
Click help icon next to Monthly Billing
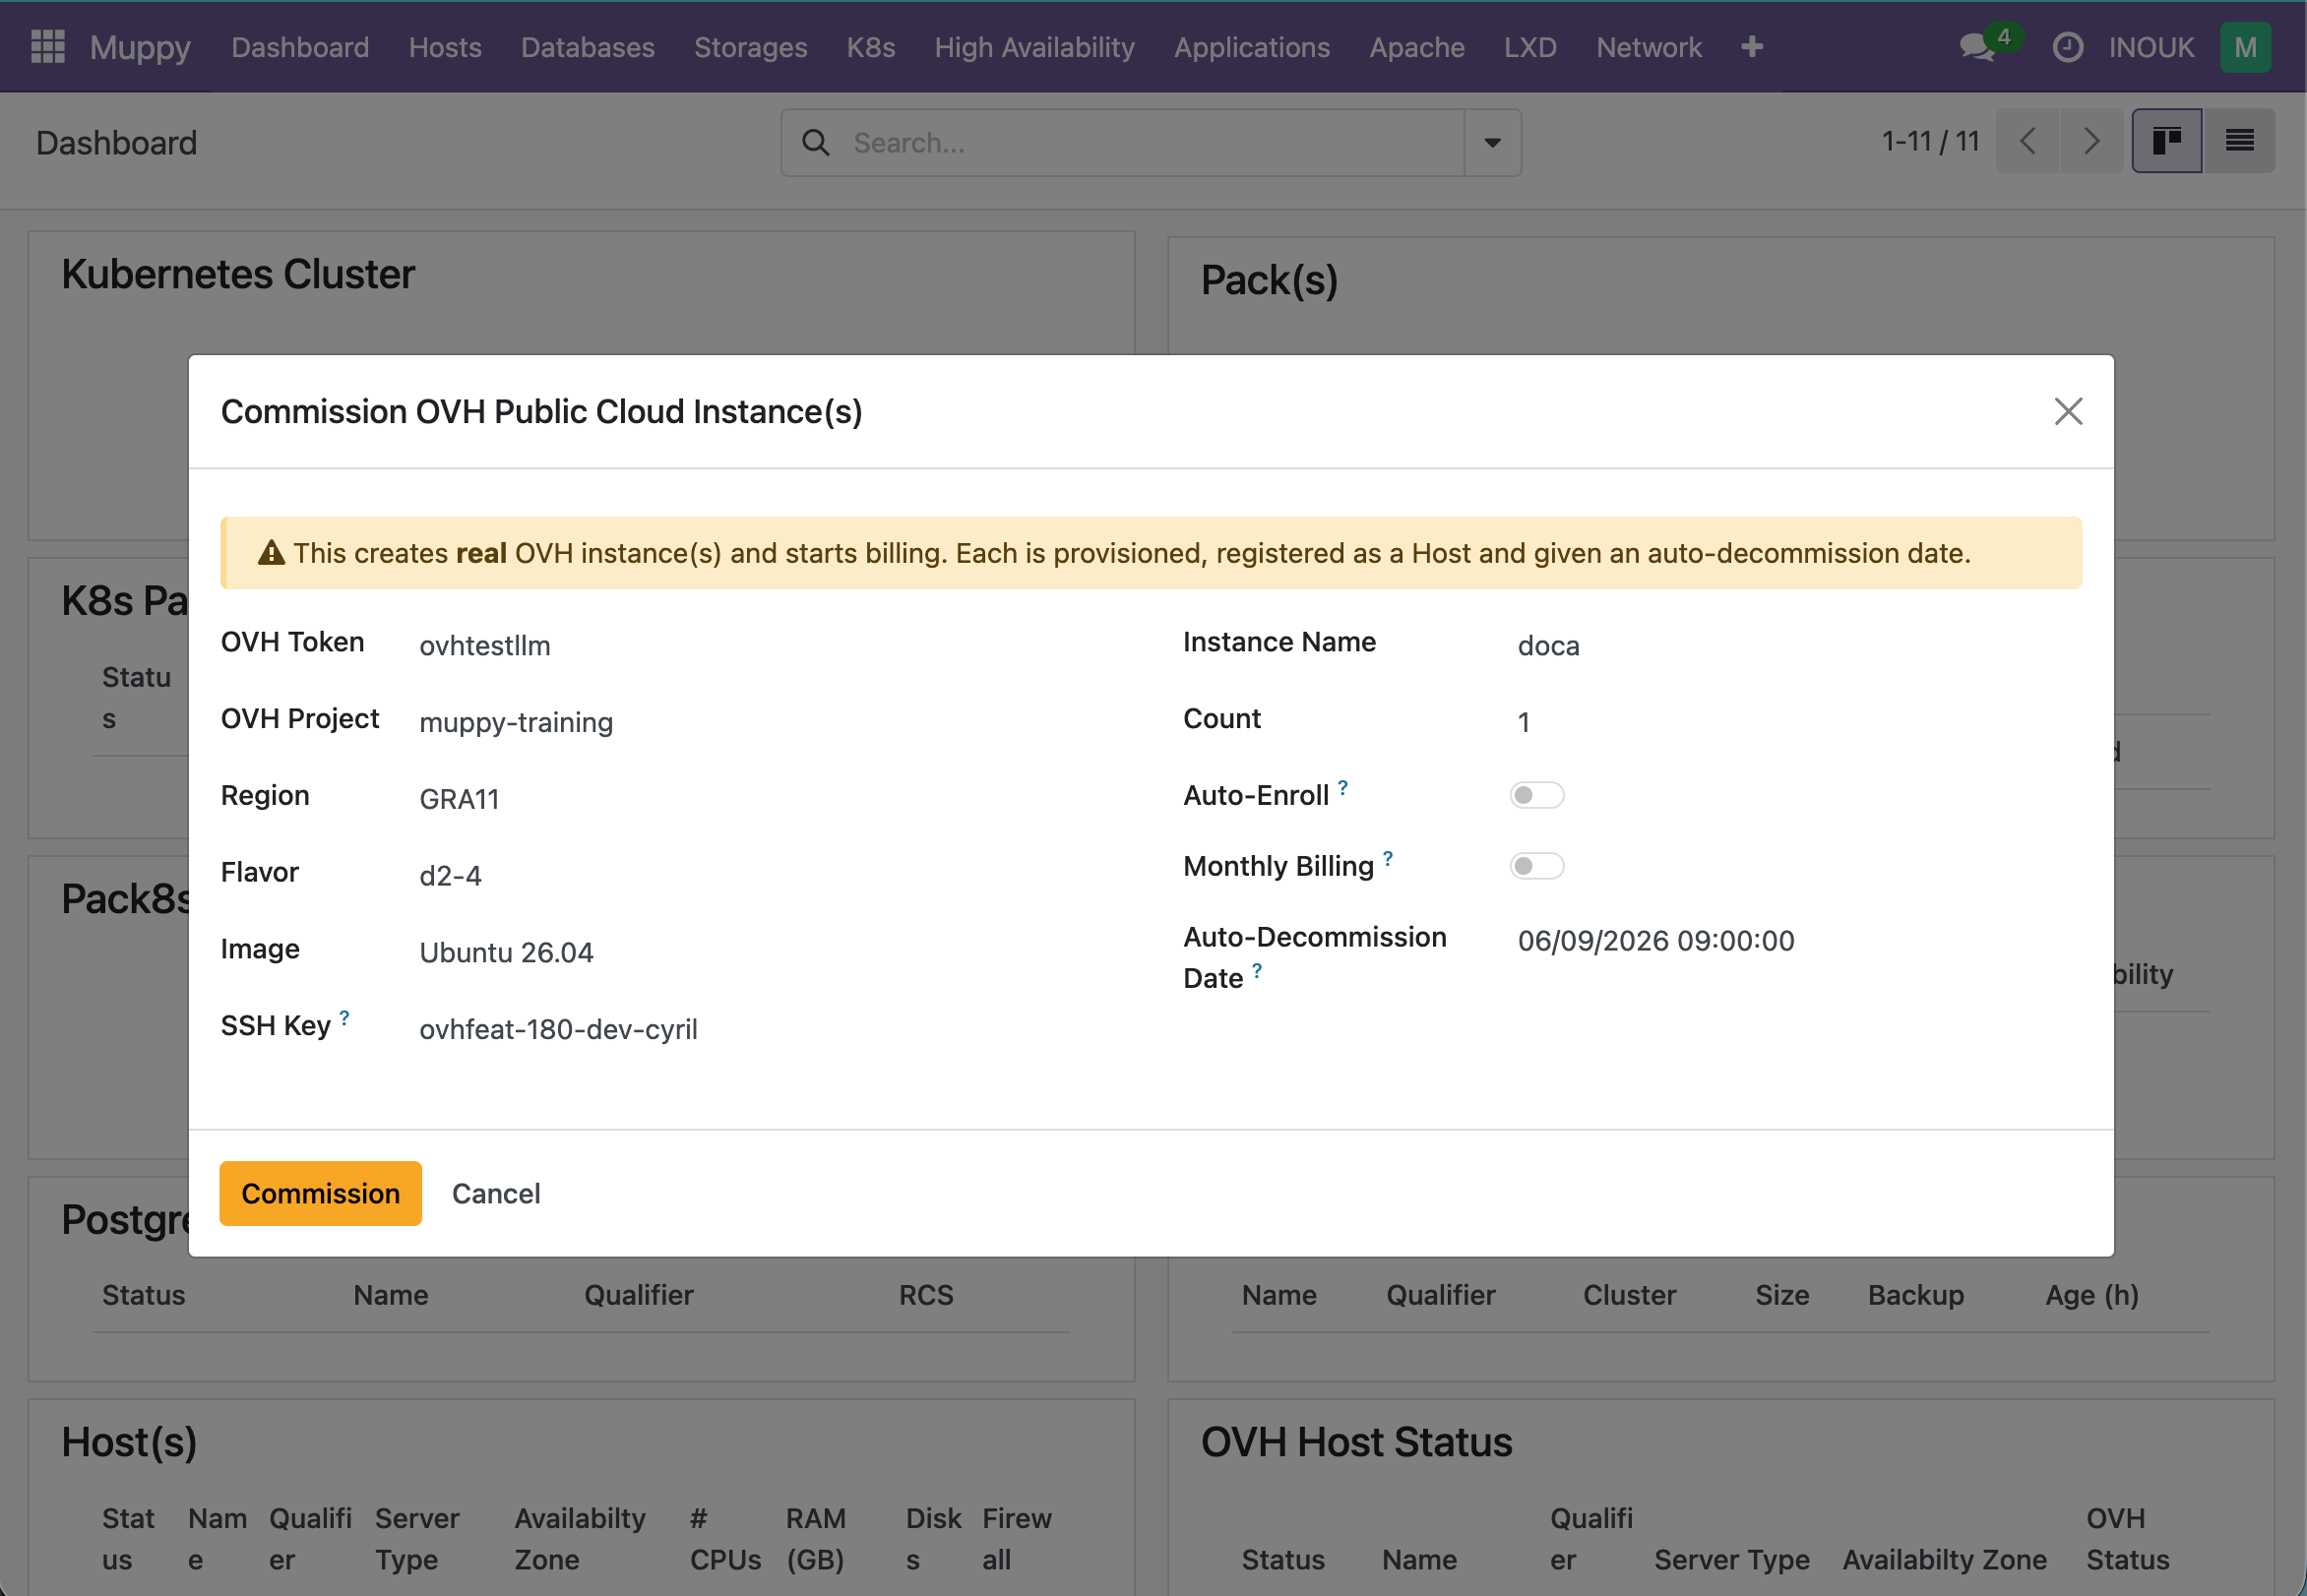click(x=1388, y=858)
